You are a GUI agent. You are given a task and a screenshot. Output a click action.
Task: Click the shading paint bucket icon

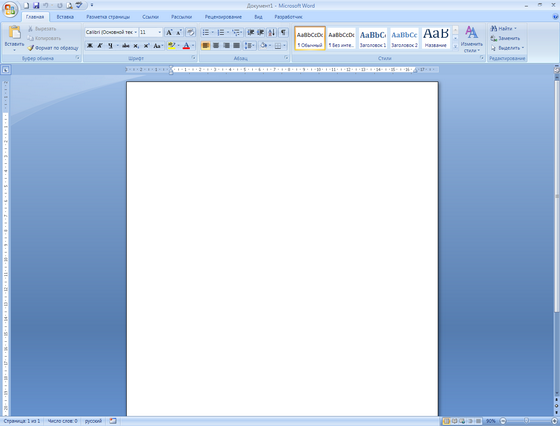click(263, 46)
